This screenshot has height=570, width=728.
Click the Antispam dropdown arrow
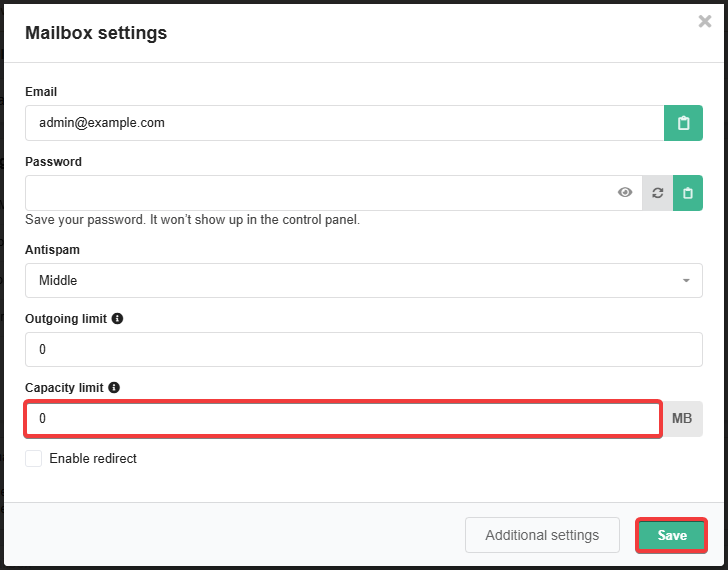[686, 281]
